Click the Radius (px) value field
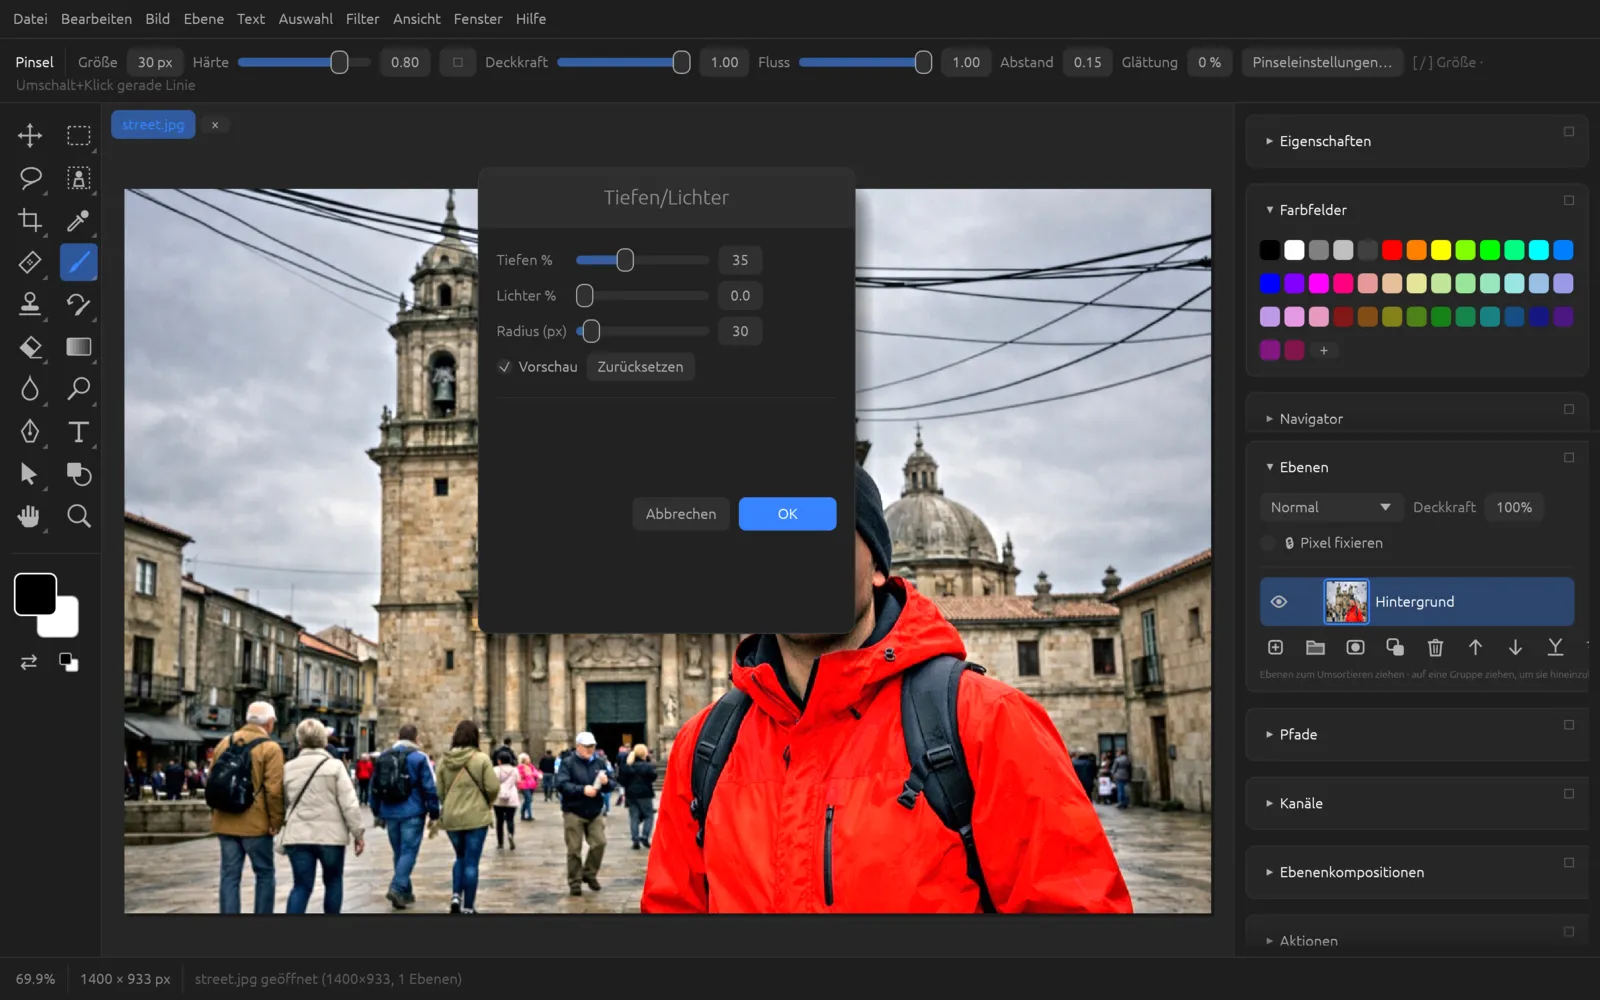Screen dimensions: 1600x1000 (x=740, y=331)
